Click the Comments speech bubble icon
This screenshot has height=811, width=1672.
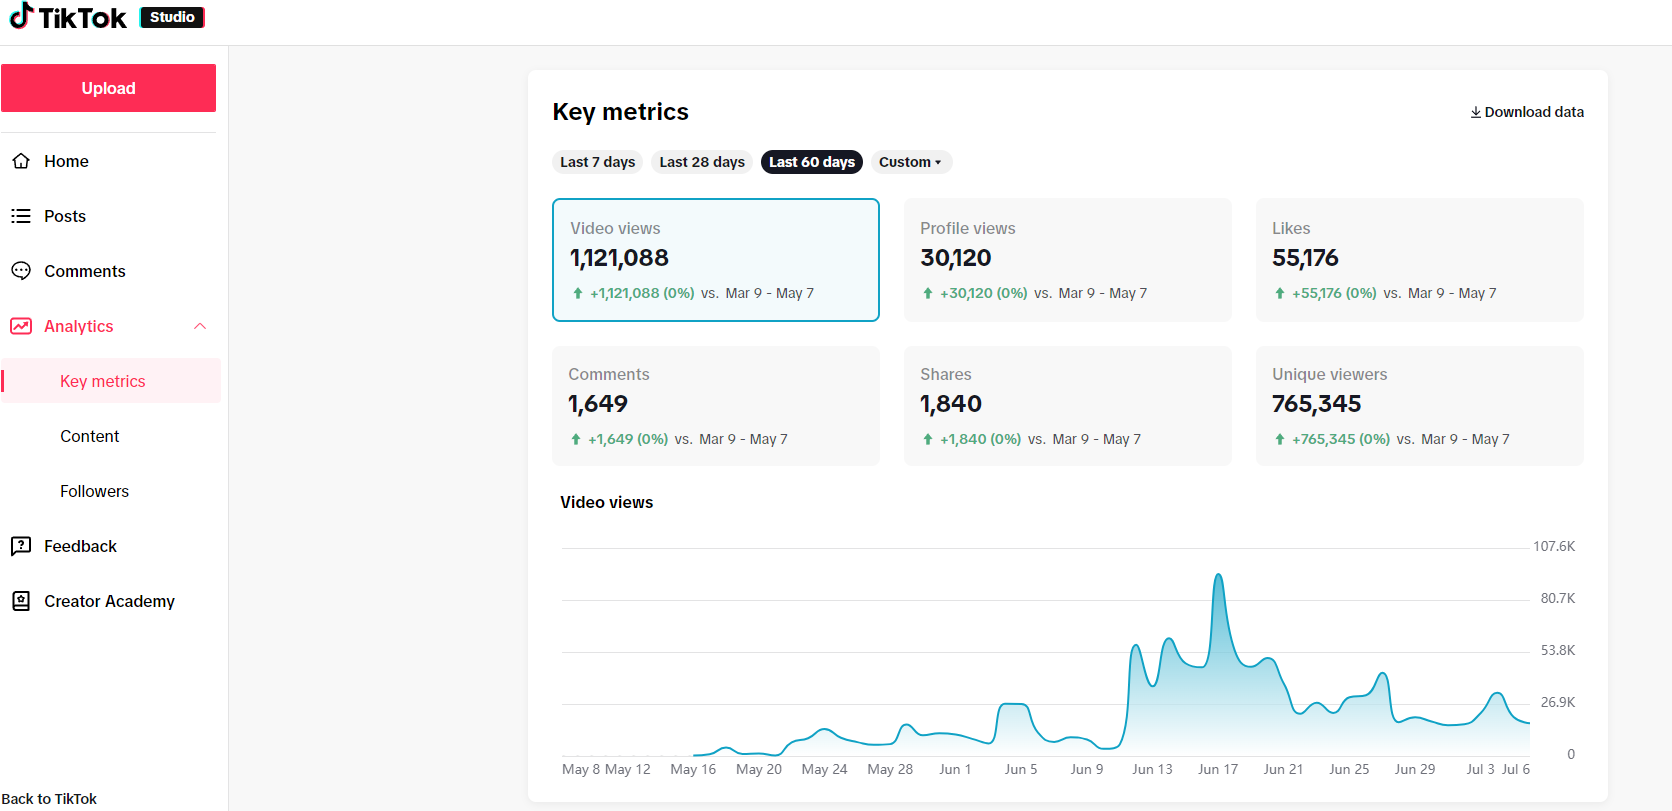click(21, 271)
